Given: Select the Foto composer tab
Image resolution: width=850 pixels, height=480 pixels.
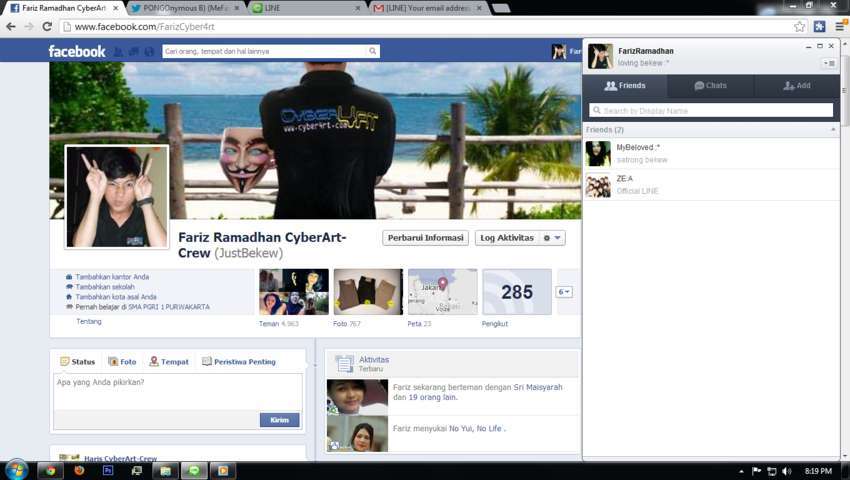Looking at the screenshot, I should pyautogui.click(x=122, y=362).
